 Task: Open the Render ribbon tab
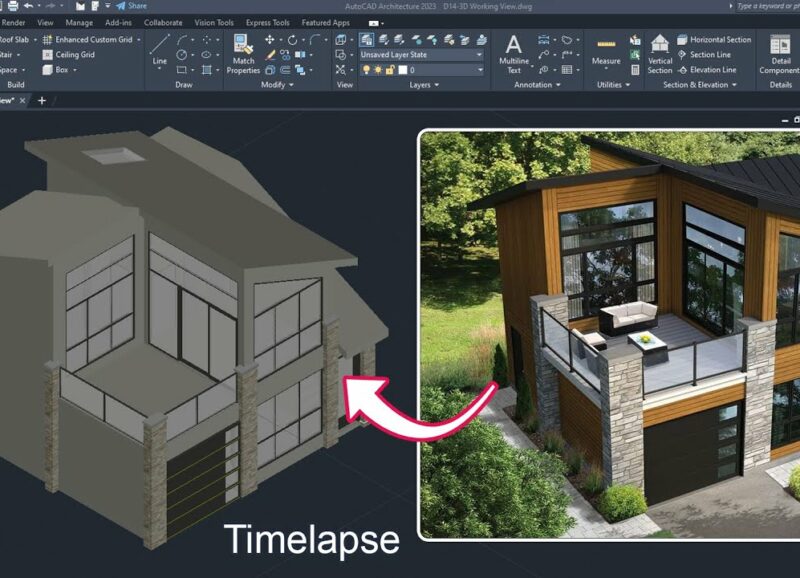(x=13, y=22)
